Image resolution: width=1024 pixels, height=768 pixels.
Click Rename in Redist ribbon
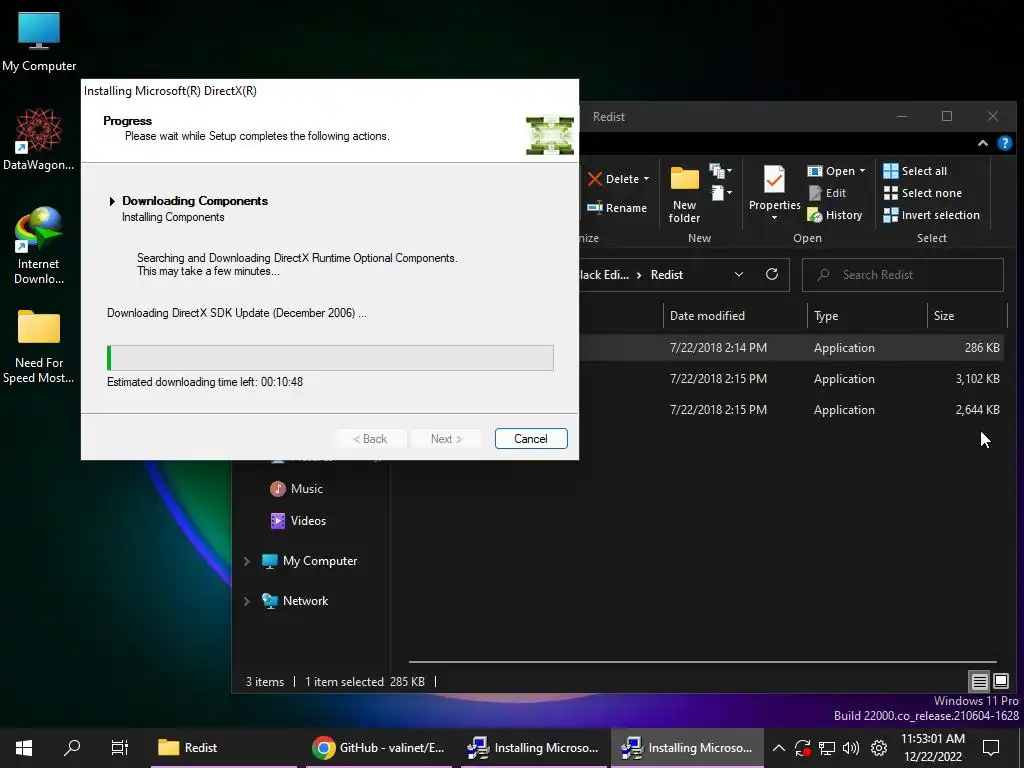tap(616, 208)
